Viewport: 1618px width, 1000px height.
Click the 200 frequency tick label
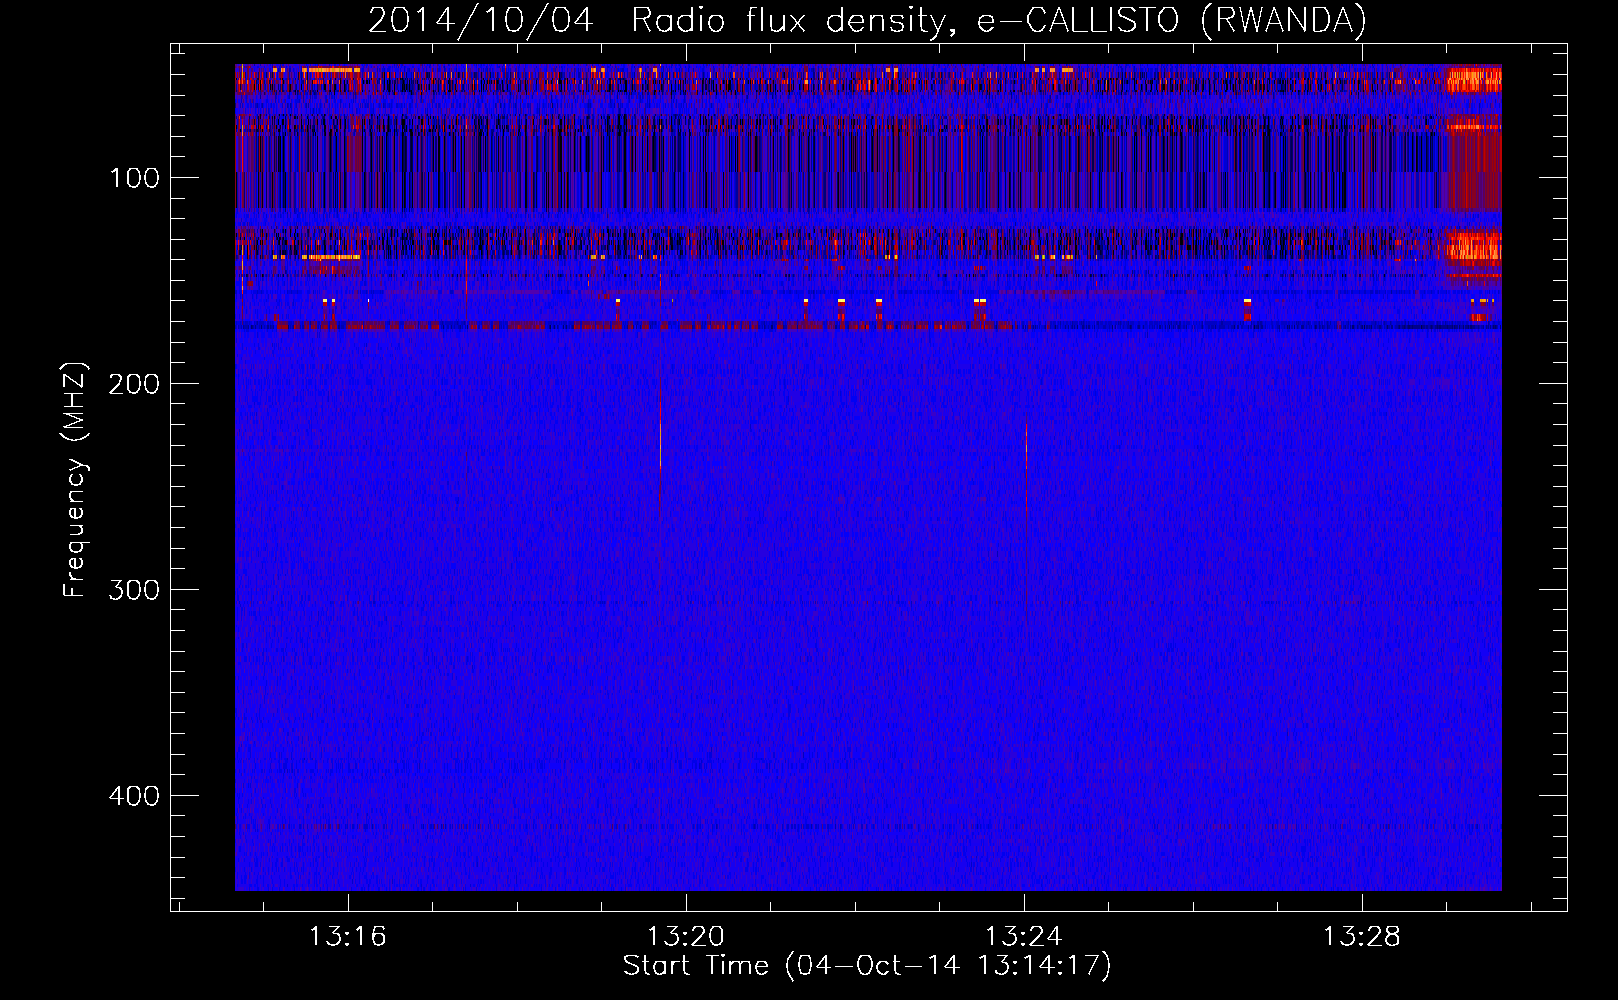click(x=135, y=385)
